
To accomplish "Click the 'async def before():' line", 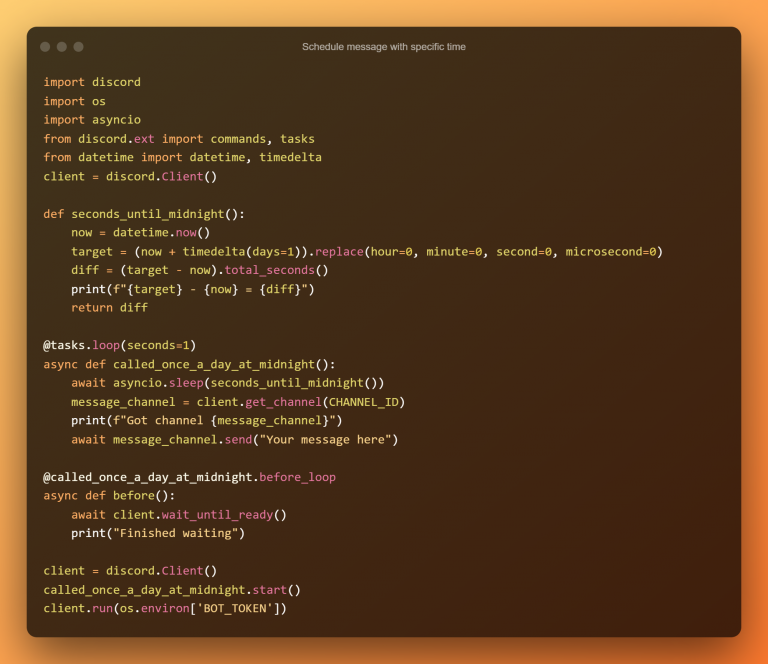I will click(x=109, y=496).
